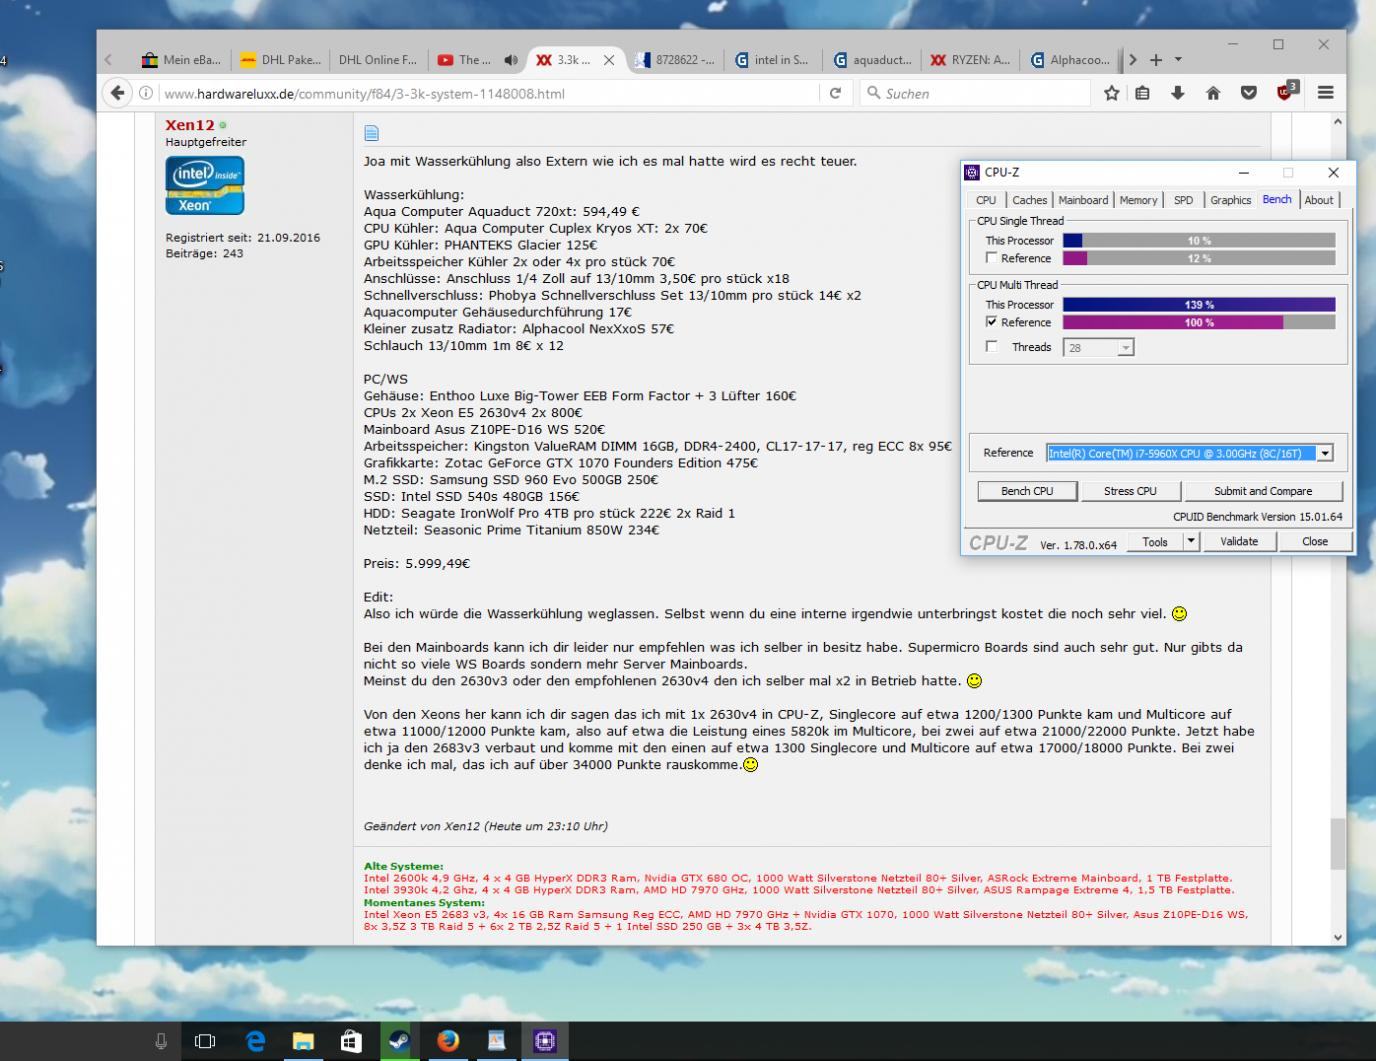1376x1061 pixels.
Task: Uncheck Multi Thread Reference checkbox
Action: coord(992,322)
